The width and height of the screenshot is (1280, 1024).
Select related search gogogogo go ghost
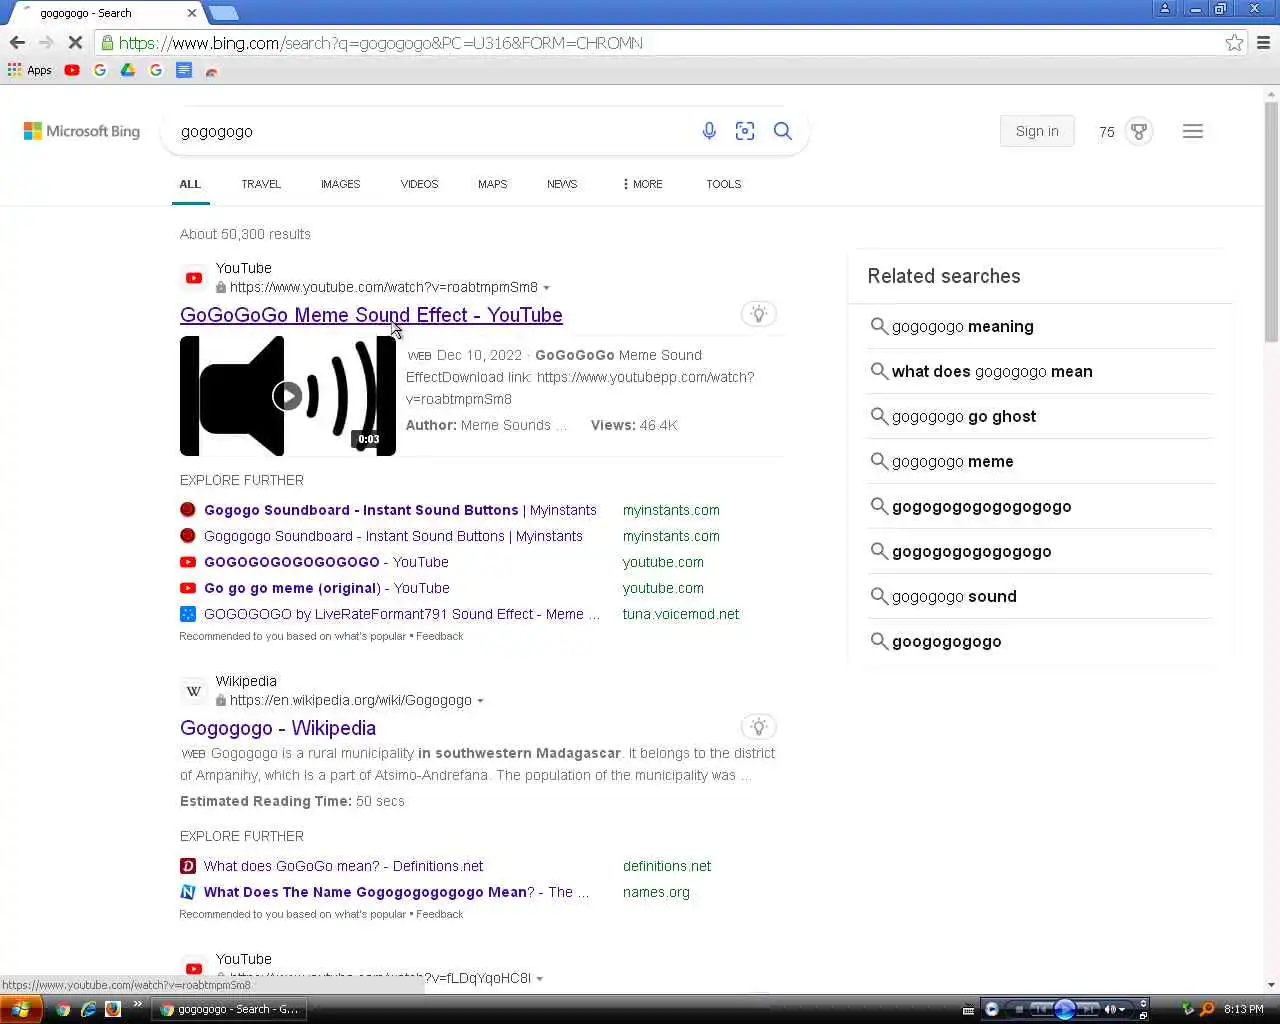tap(1040, 416)
